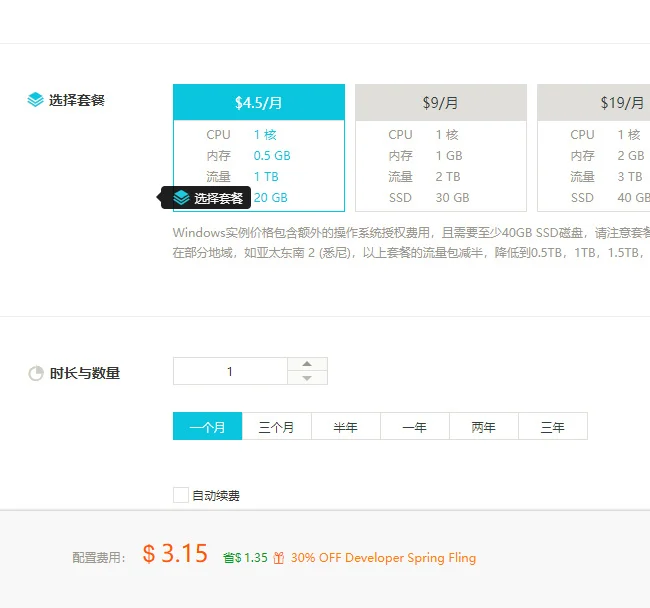Enable the 自动续费 checkbox
650x608 pixels.
181,495
